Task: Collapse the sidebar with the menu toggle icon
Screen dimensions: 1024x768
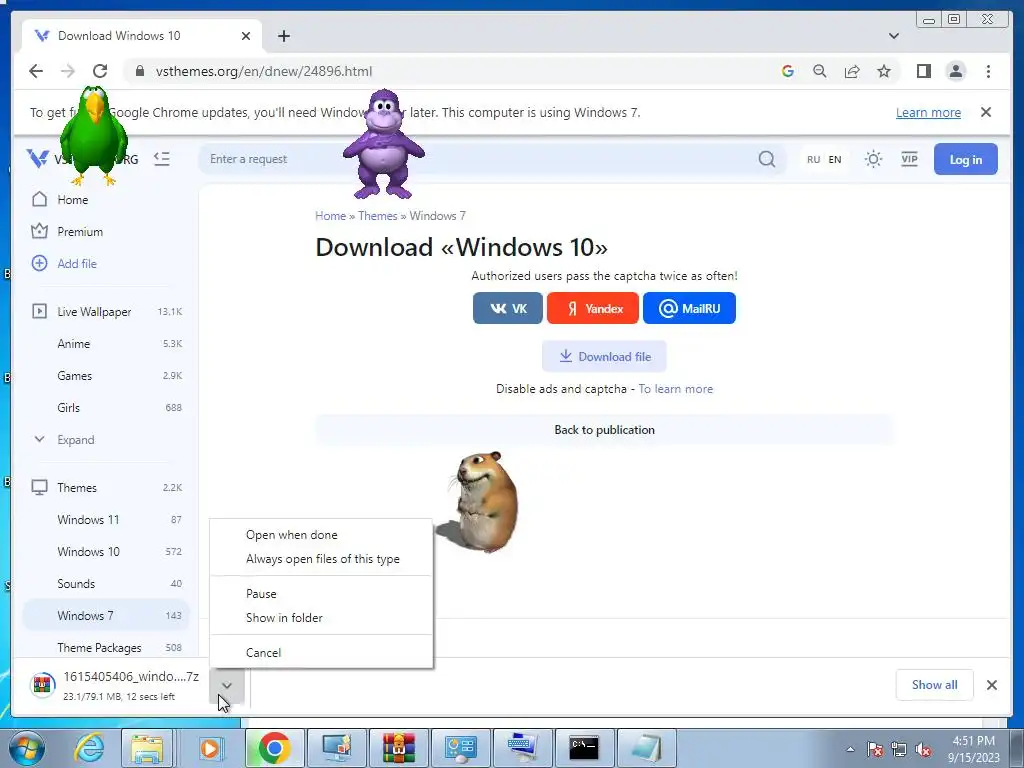Action: coord(161,159)
